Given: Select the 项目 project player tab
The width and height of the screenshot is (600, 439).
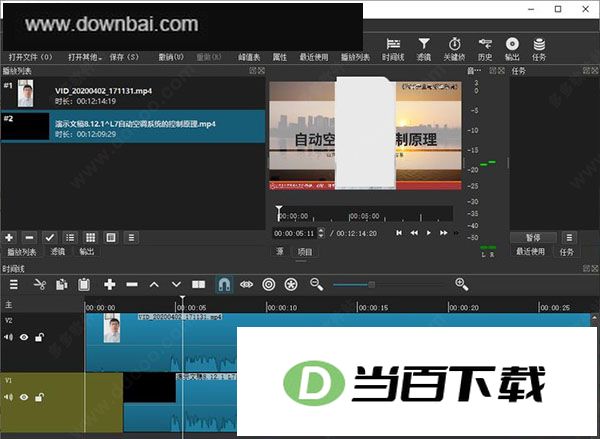Looking at the screenshot, I should tap(305, 252).
